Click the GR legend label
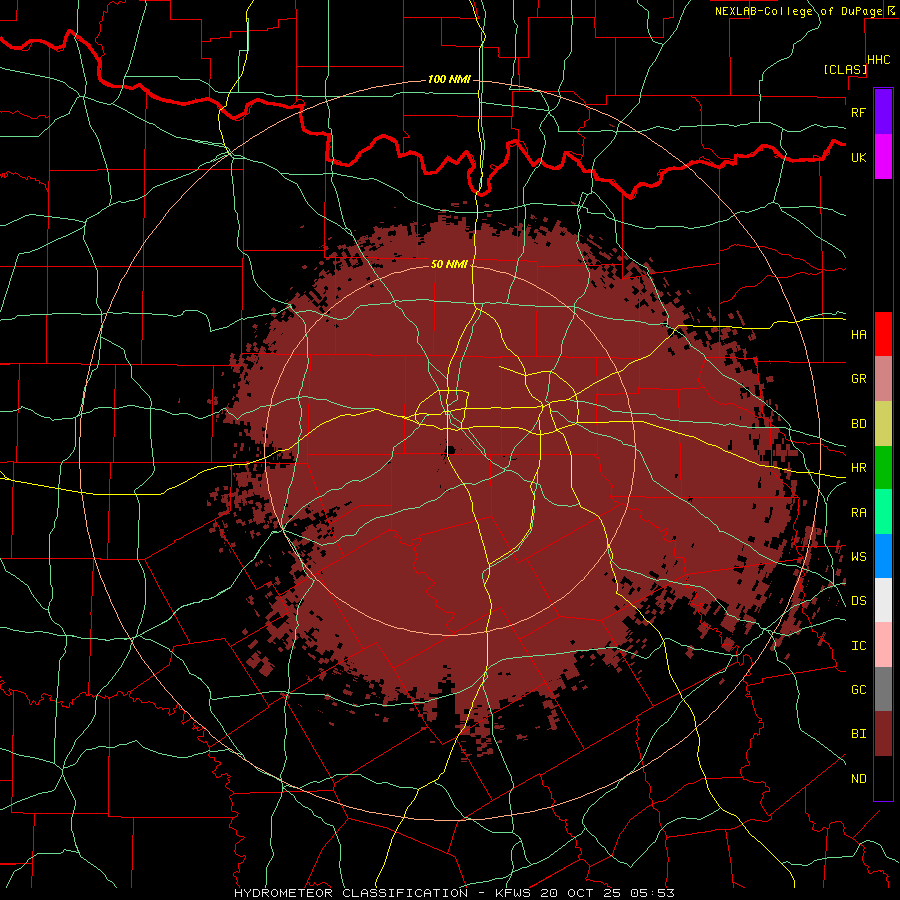This screenshot has height=900, width=900. (x=858, y=379)
